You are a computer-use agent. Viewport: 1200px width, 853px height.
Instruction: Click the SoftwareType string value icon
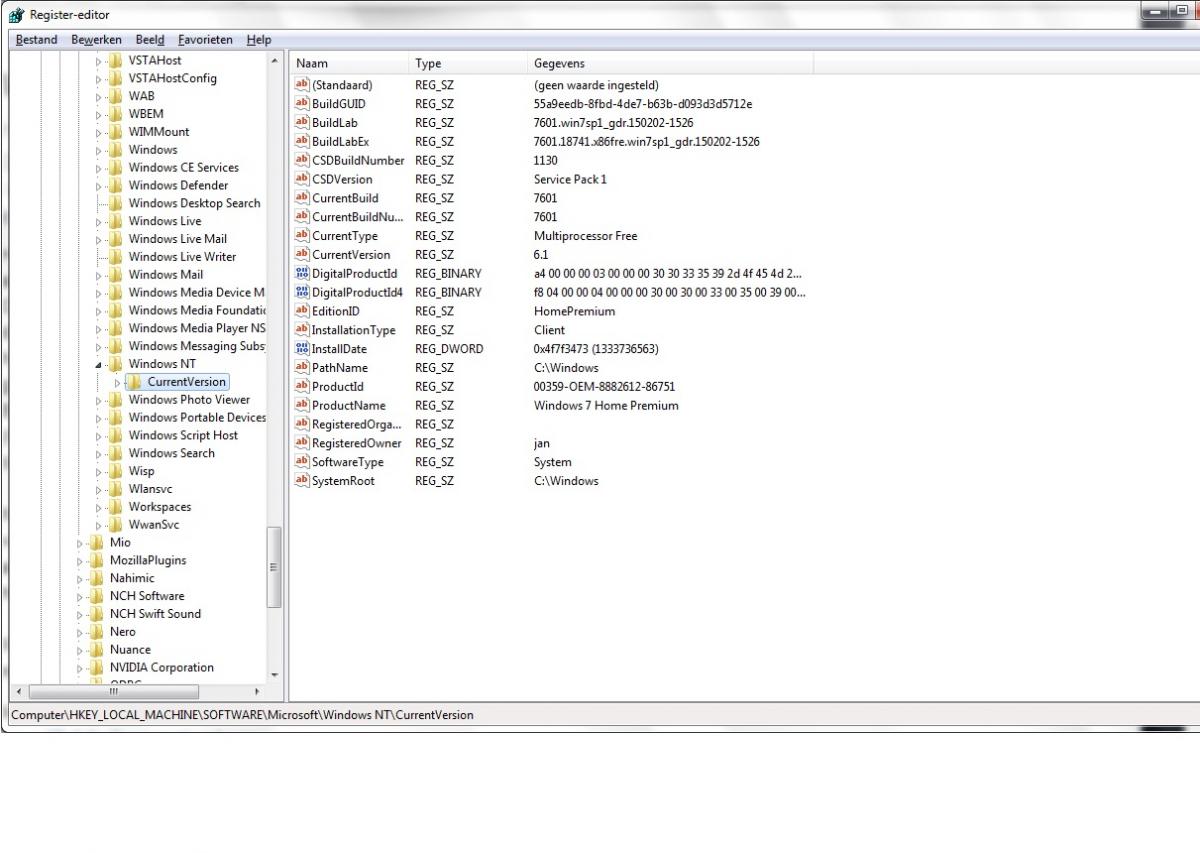[x=303, y=463]
